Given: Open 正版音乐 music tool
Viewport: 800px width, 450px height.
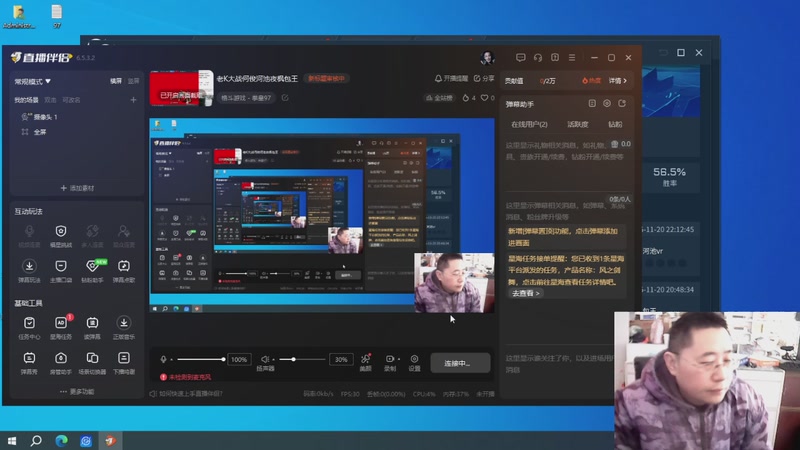Looking at the screenshot, I should pos(123,328).
